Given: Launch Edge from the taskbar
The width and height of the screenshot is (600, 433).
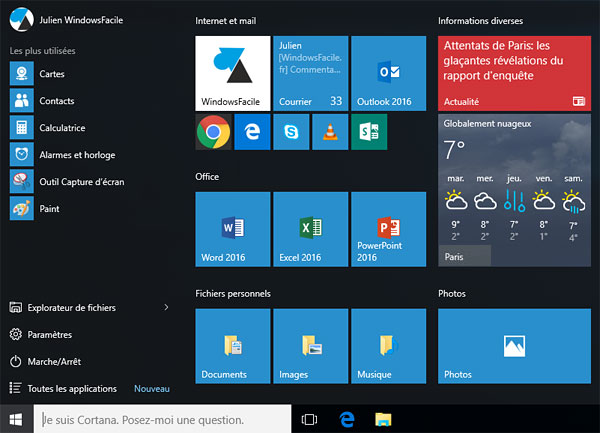Looking at the screenshot, I should pyautogui.click(x=347, y=419).
